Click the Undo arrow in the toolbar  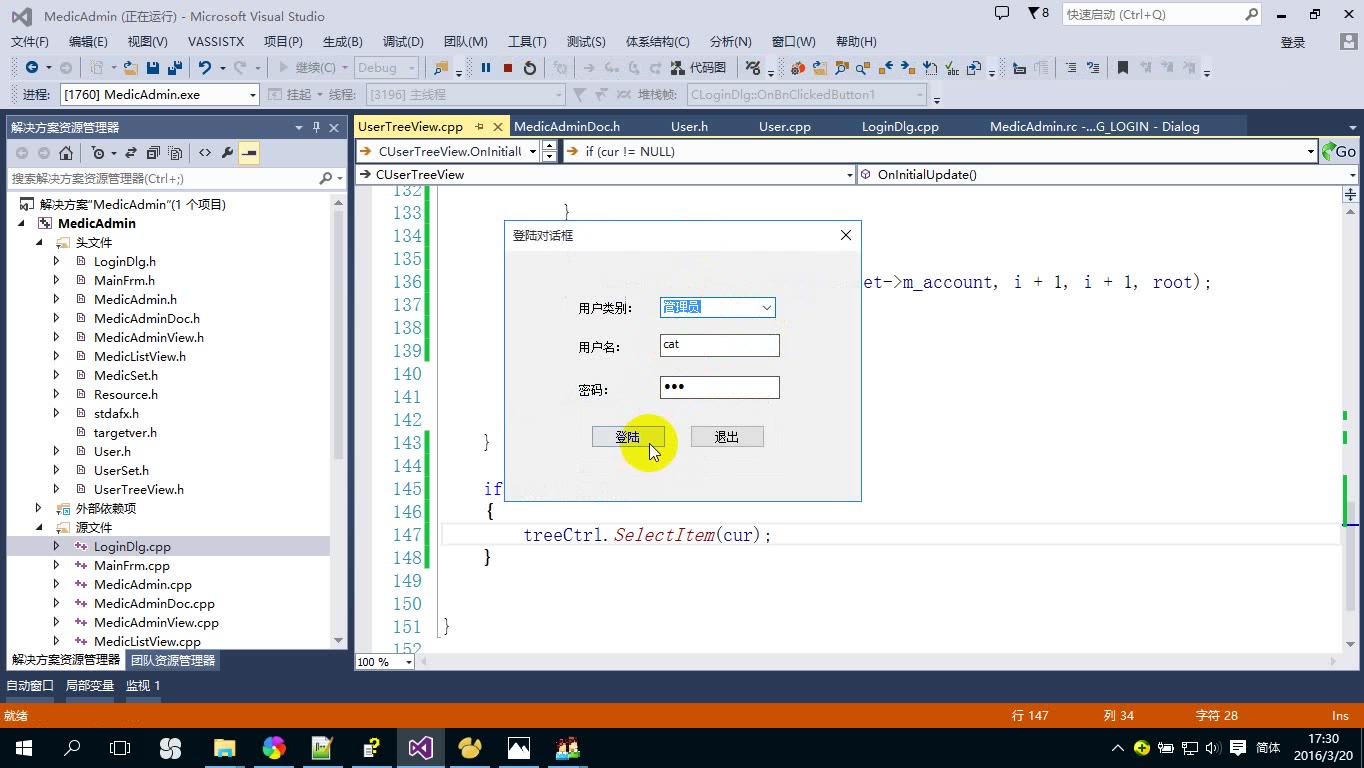point(204,68)
